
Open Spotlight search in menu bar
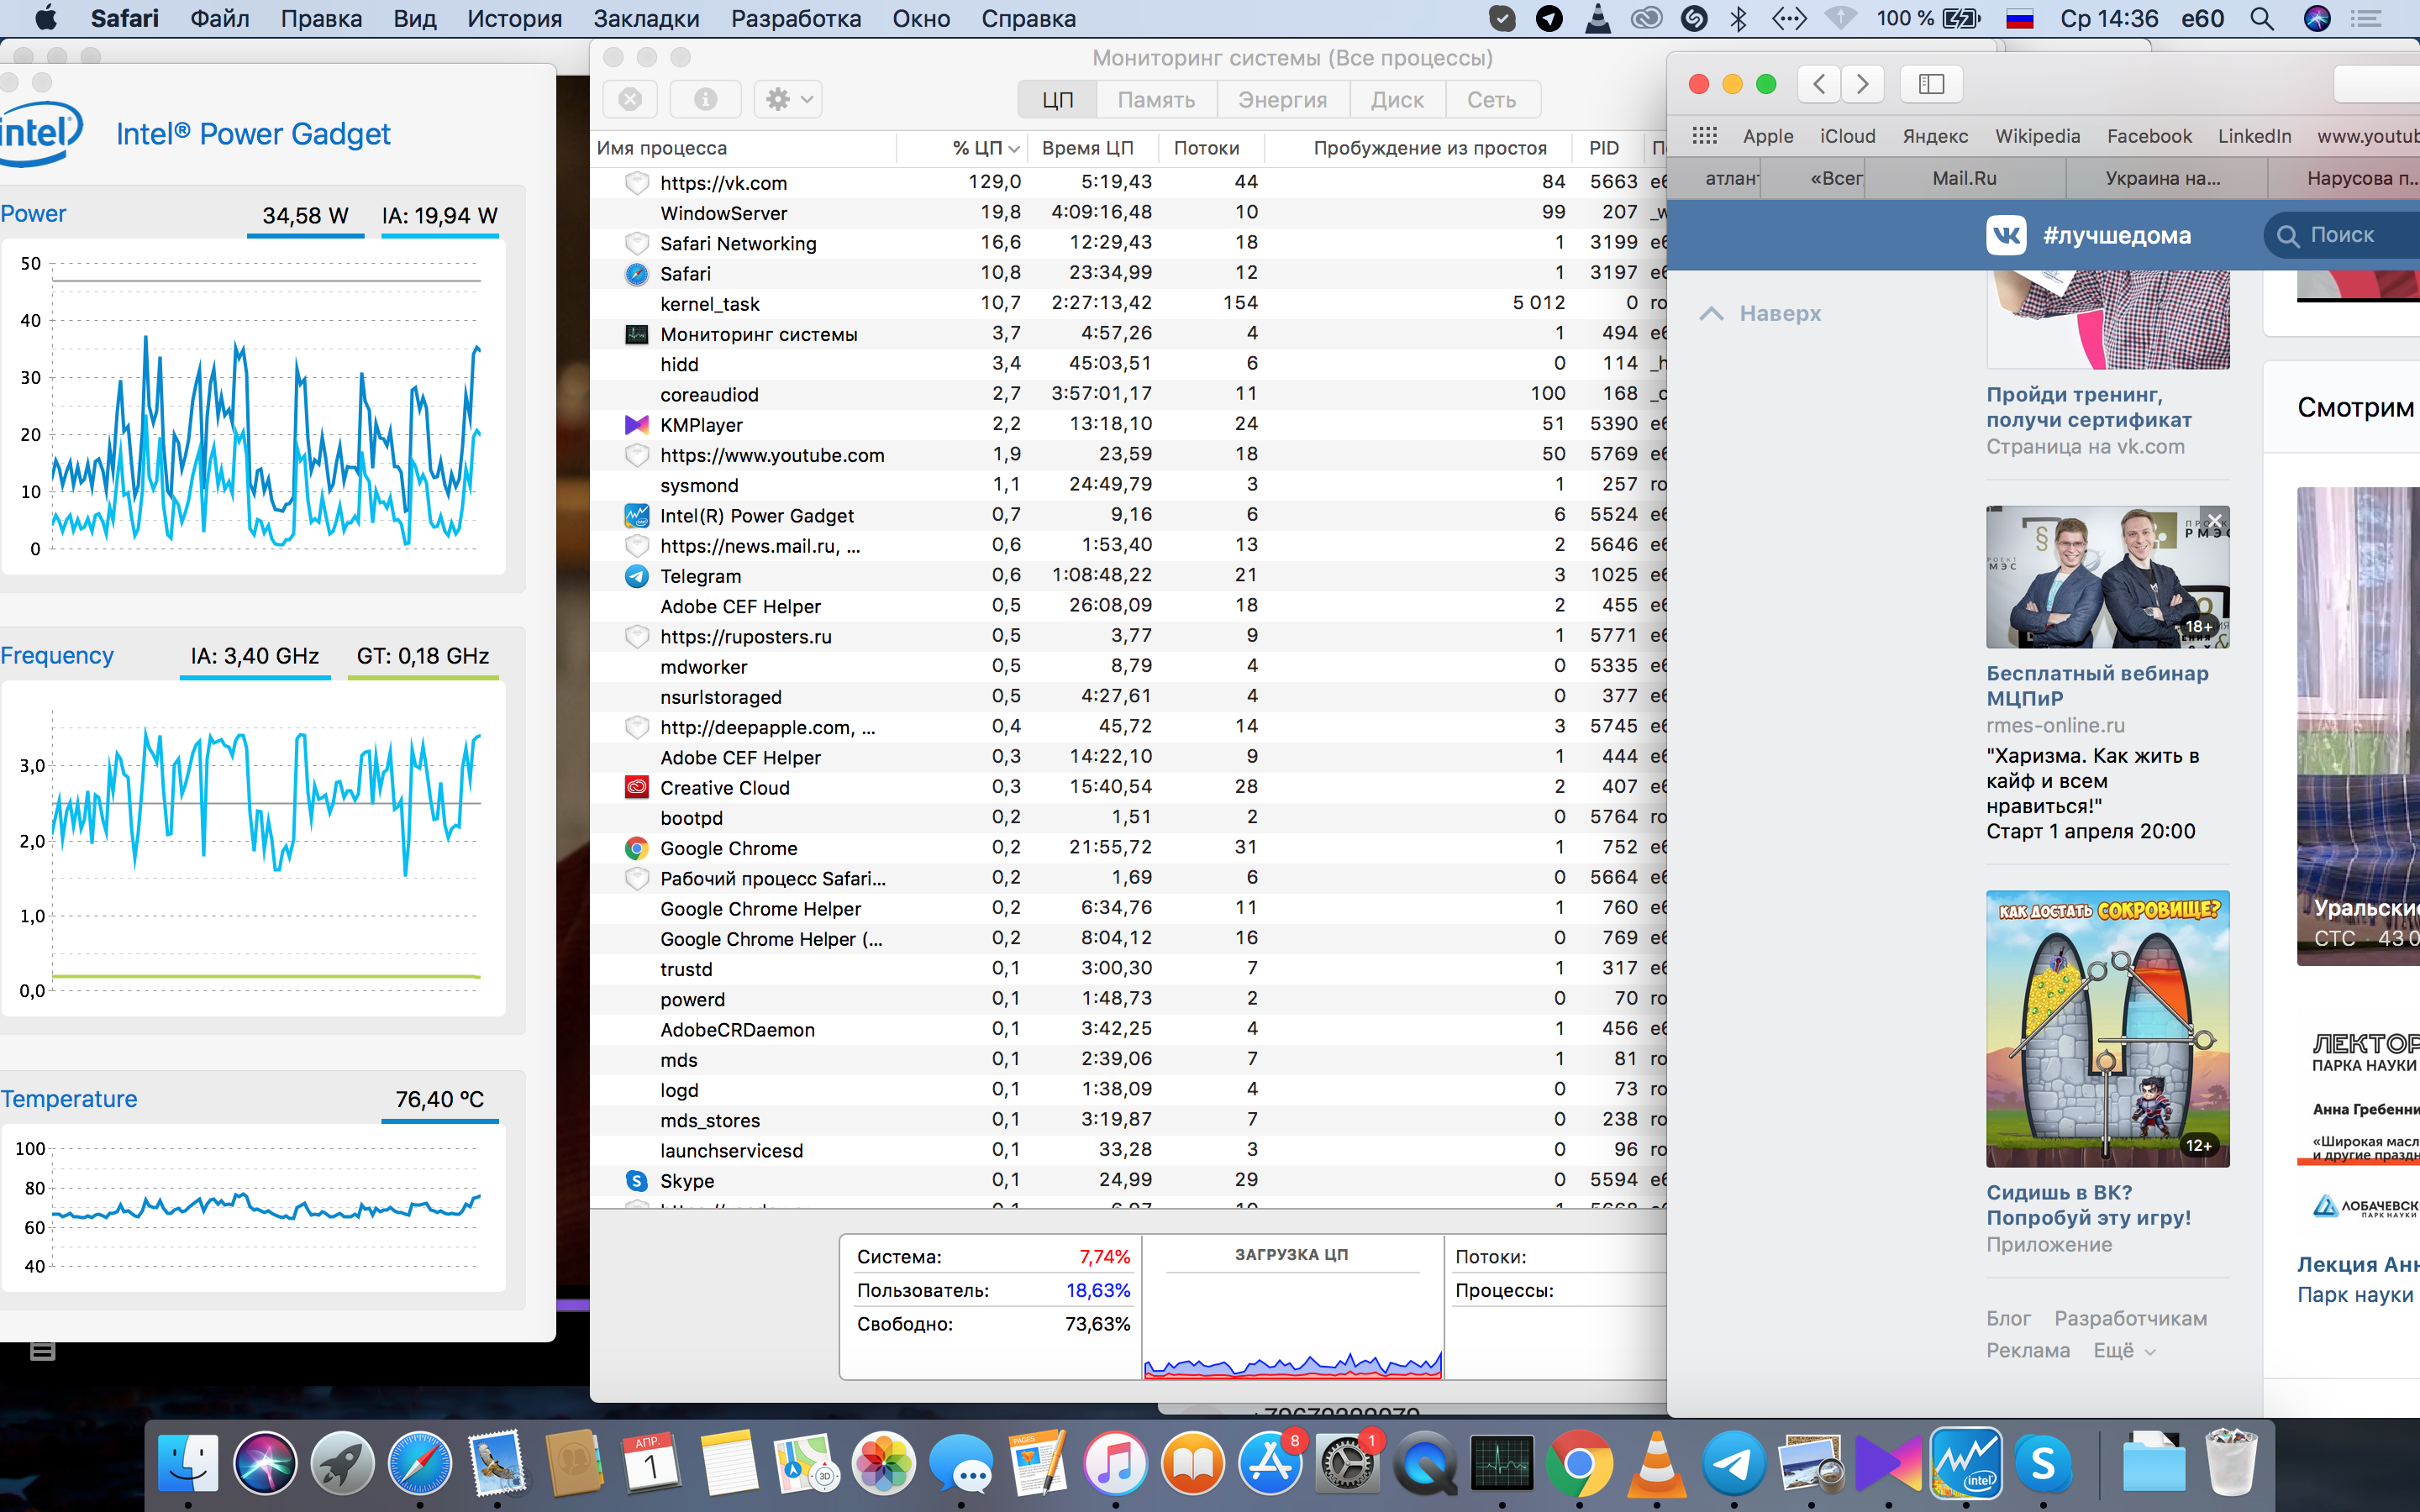click(2262, 18)
